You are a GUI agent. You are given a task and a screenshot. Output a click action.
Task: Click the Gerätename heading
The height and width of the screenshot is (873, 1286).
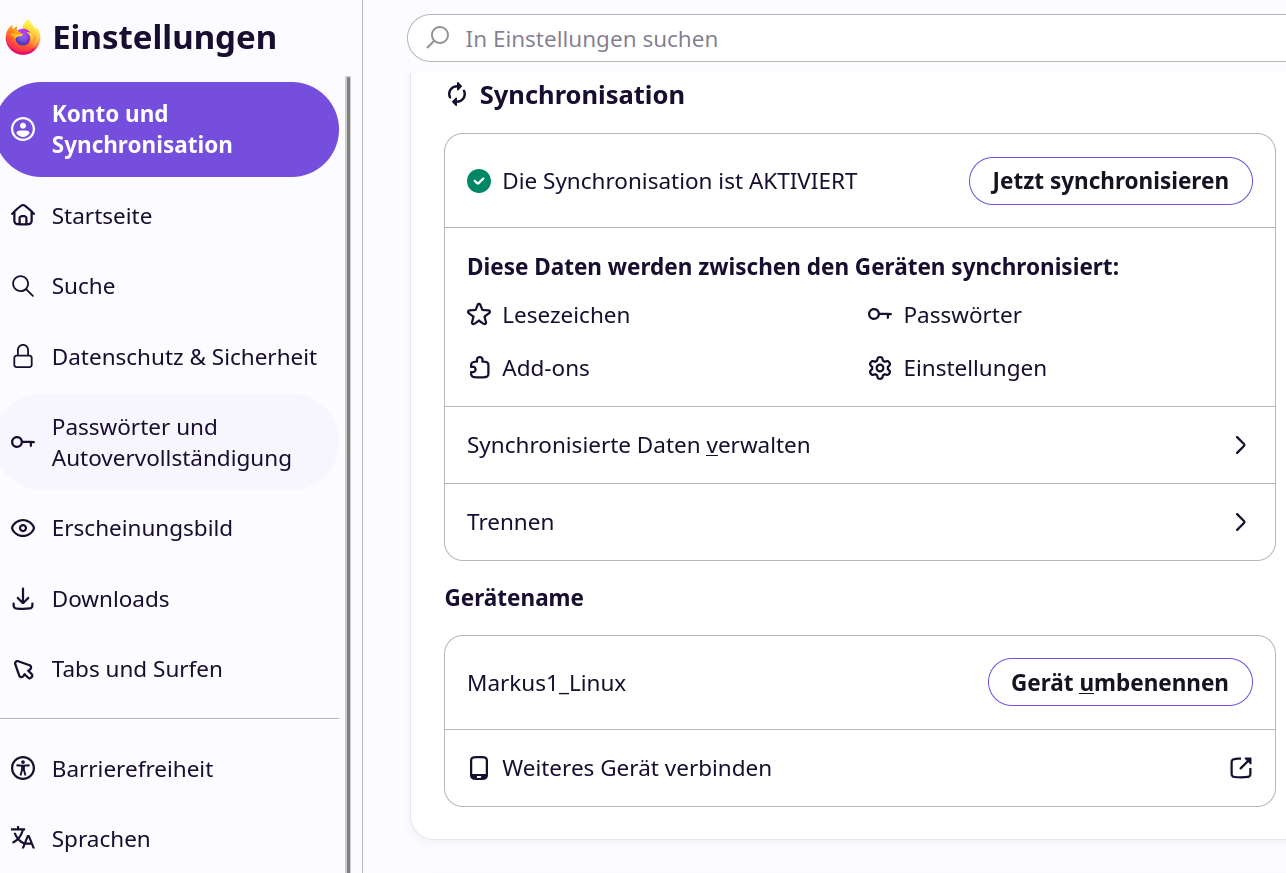[x=514, y=598]
